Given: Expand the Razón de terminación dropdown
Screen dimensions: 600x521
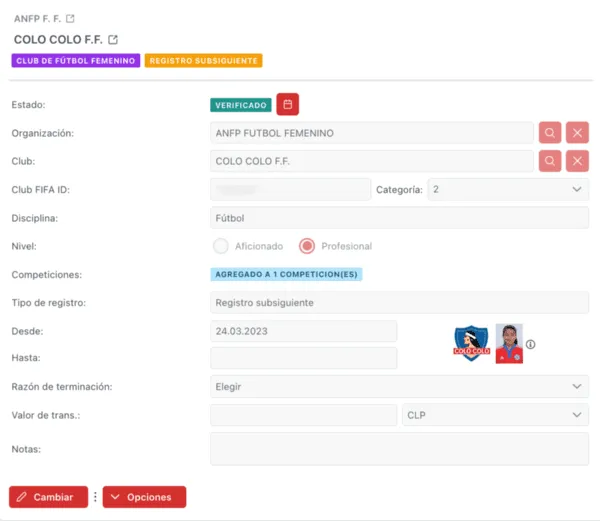Looking at the screenshot, I should pyautogui.click(x=399, y=386).
